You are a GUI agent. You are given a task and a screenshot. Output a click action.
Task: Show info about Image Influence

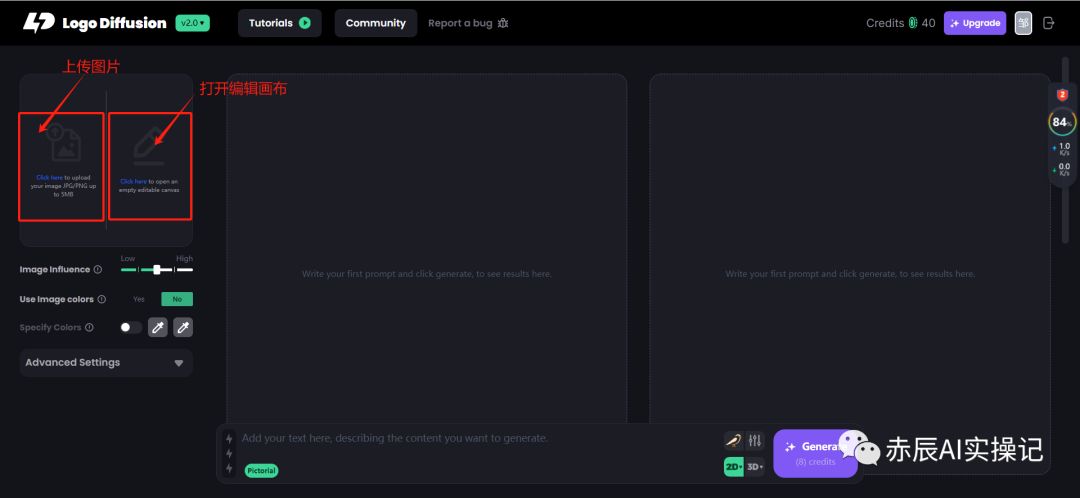pos(98,269)
